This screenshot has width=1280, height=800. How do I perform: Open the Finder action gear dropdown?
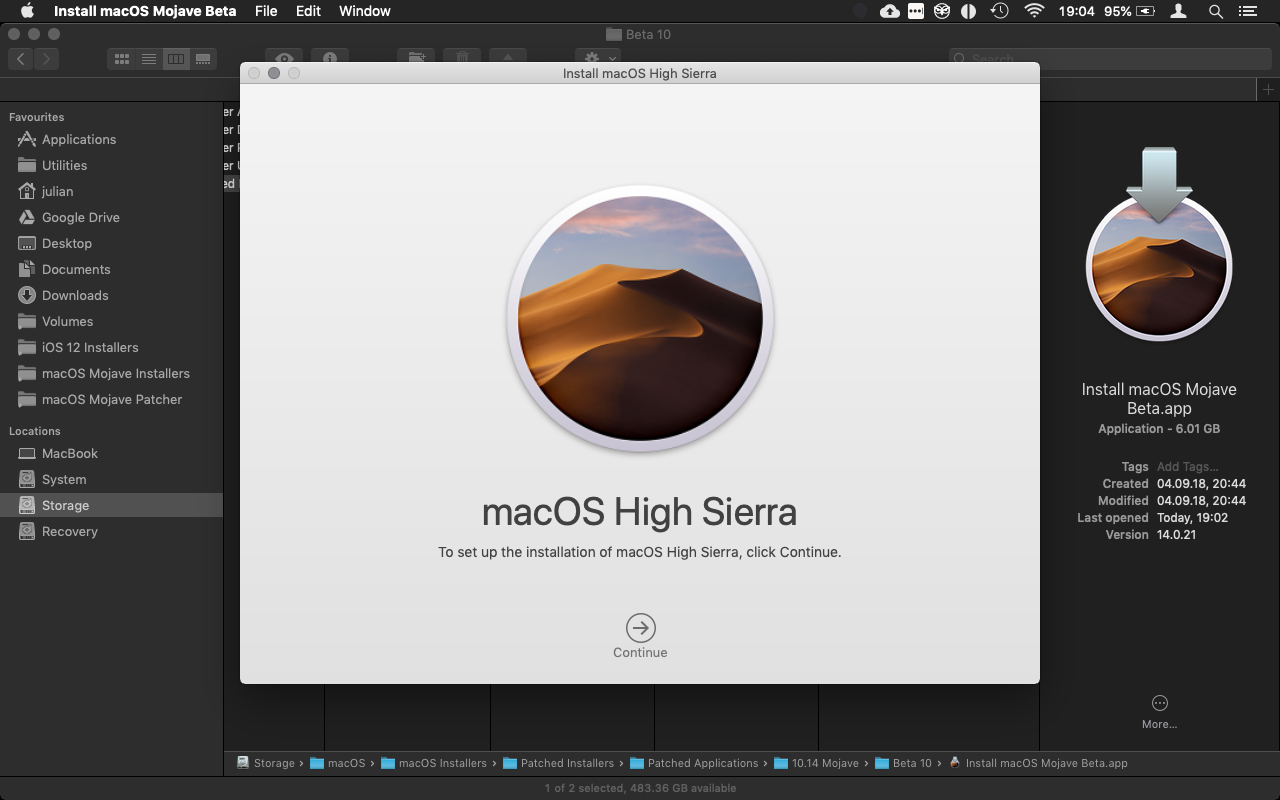point(598,59)
